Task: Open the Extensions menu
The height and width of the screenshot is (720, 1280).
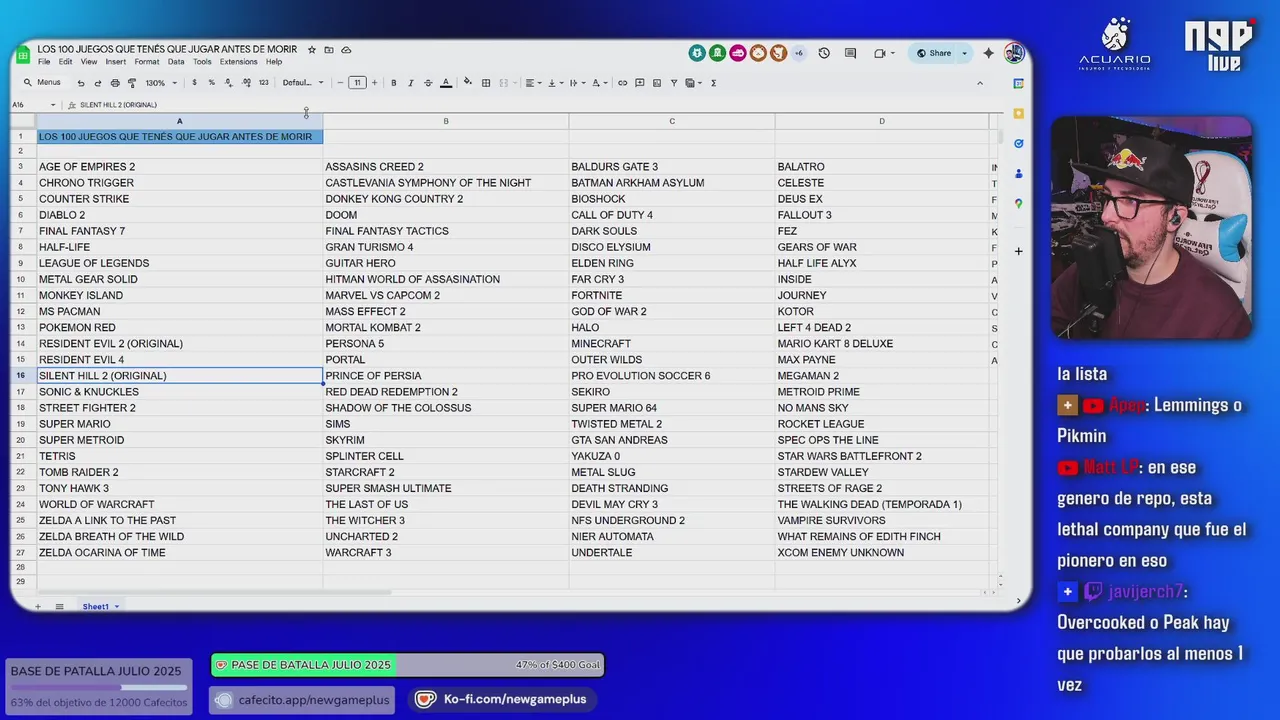Action: [239, 62]
